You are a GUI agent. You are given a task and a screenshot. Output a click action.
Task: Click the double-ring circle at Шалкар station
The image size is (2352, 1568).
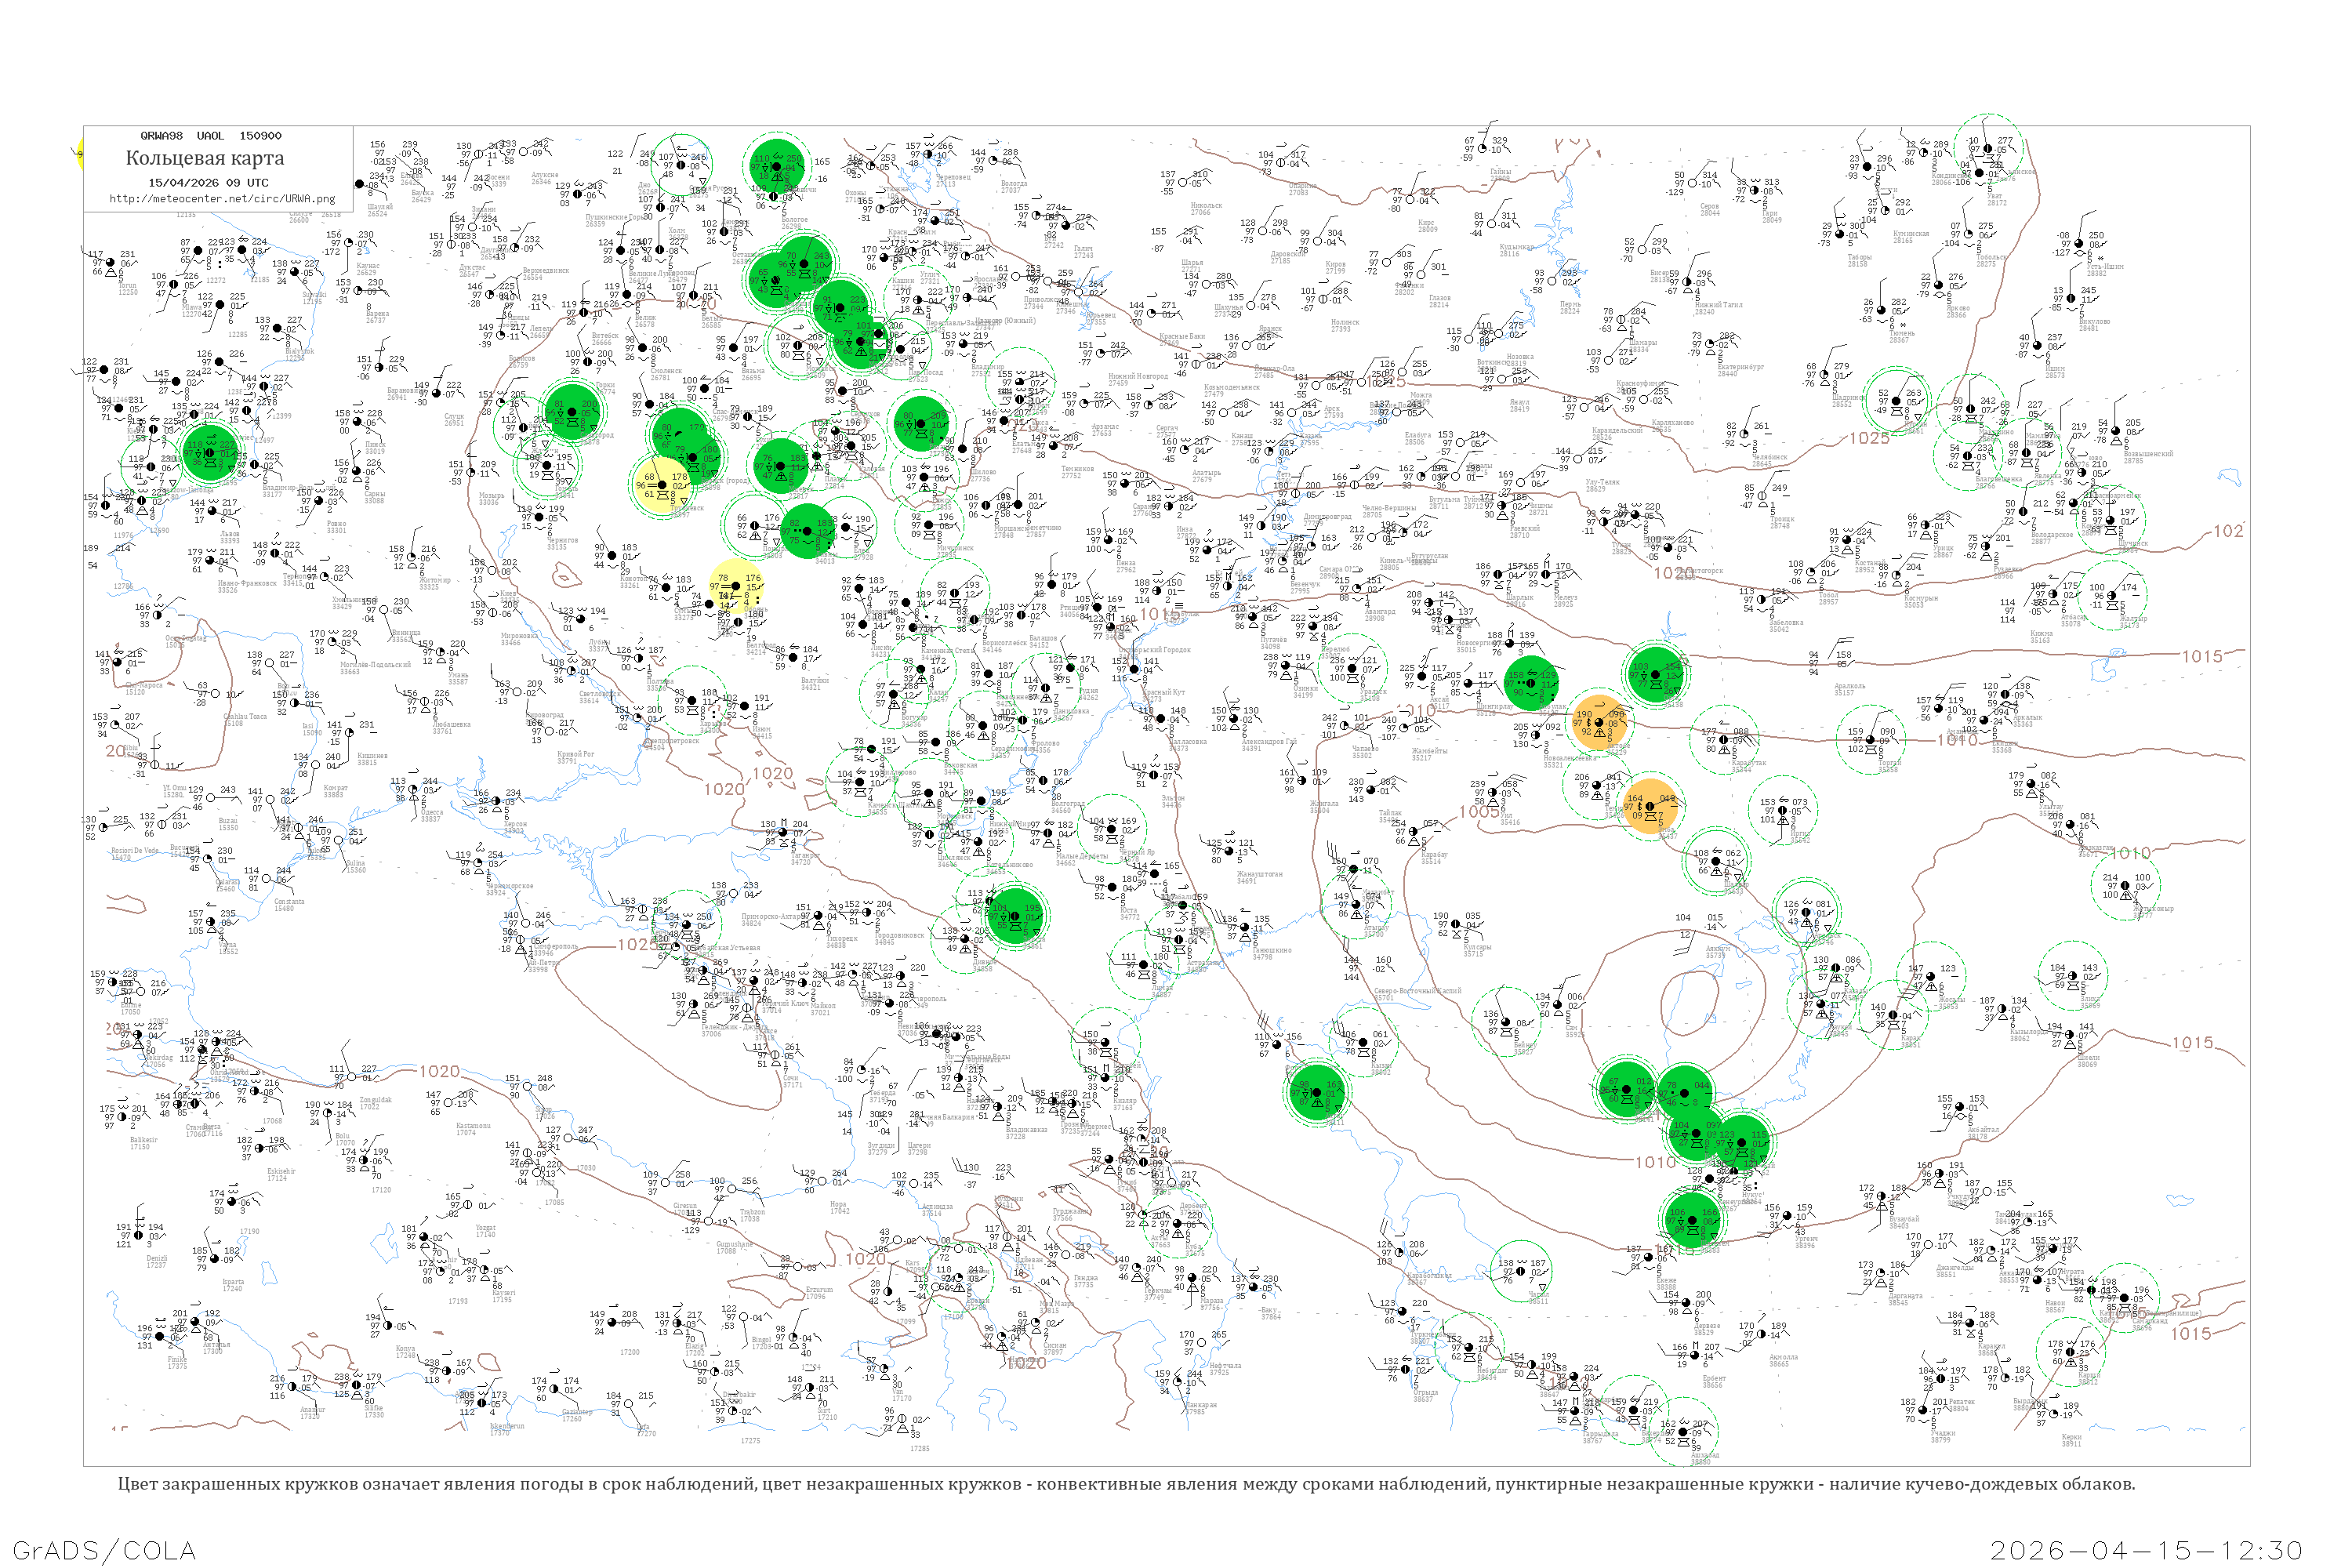[1716, 862]
